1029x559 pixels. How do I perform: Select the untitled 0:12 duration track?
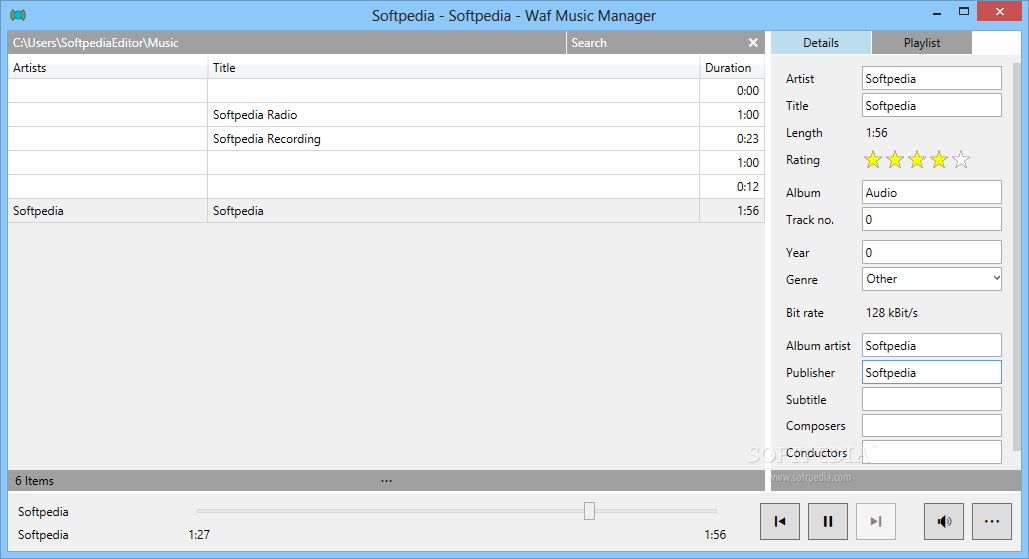tap(386, 186)
